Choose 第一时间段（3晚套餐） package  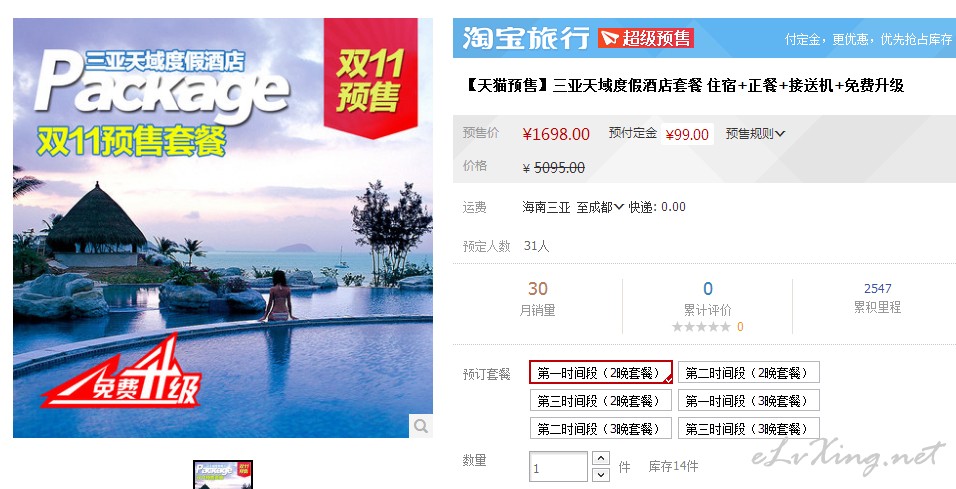click(749, 401)
